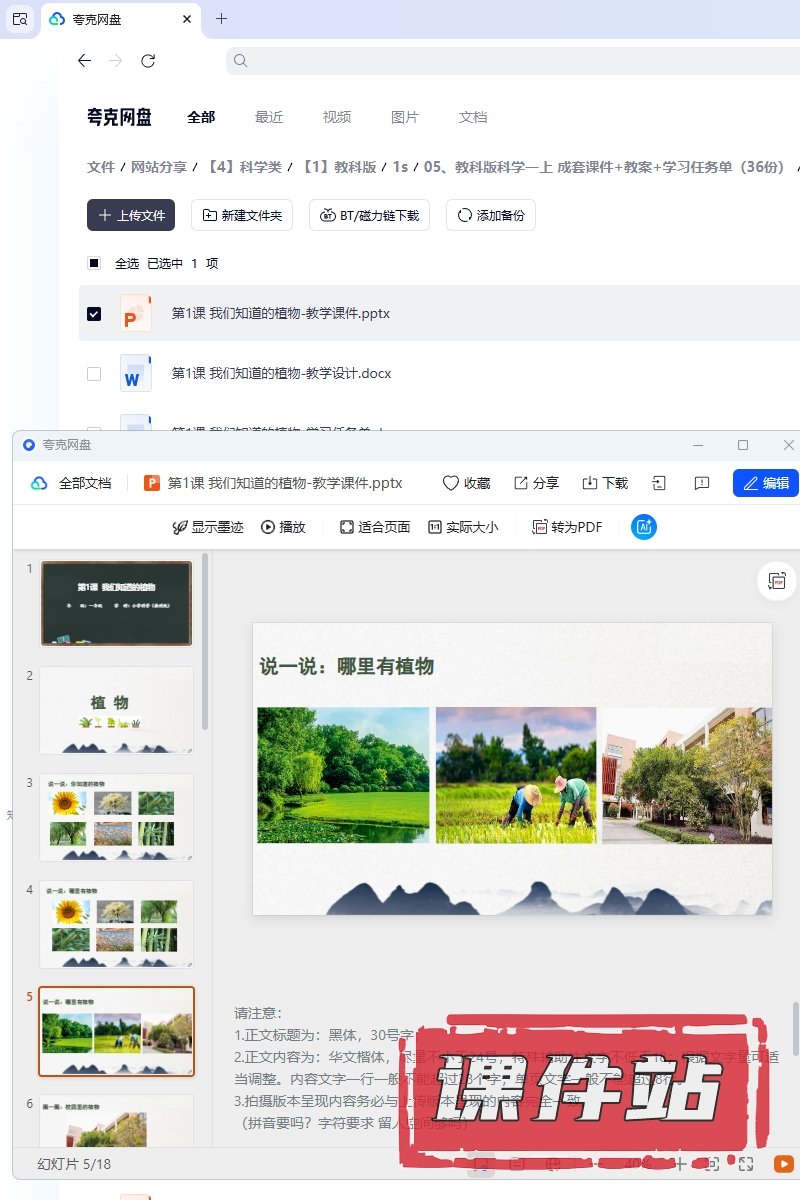Click the floating PDF export icon

tap(777, 581)
